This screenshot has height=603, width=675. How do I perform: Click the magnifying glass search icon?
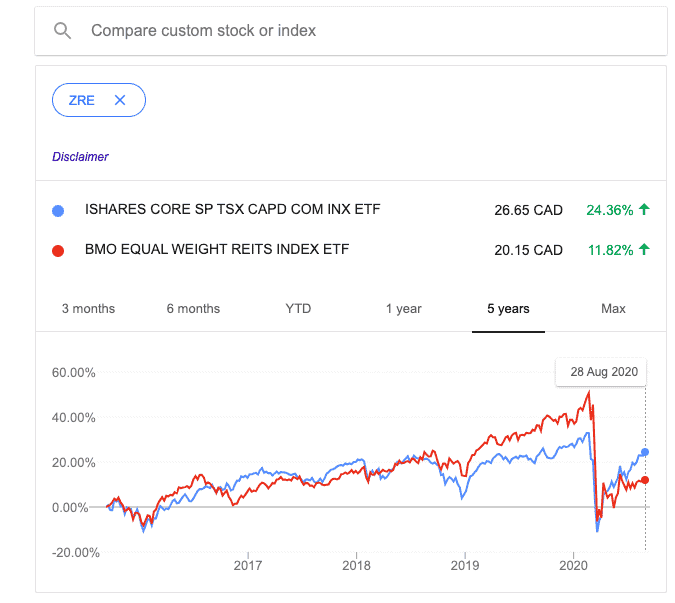[62, 31]
